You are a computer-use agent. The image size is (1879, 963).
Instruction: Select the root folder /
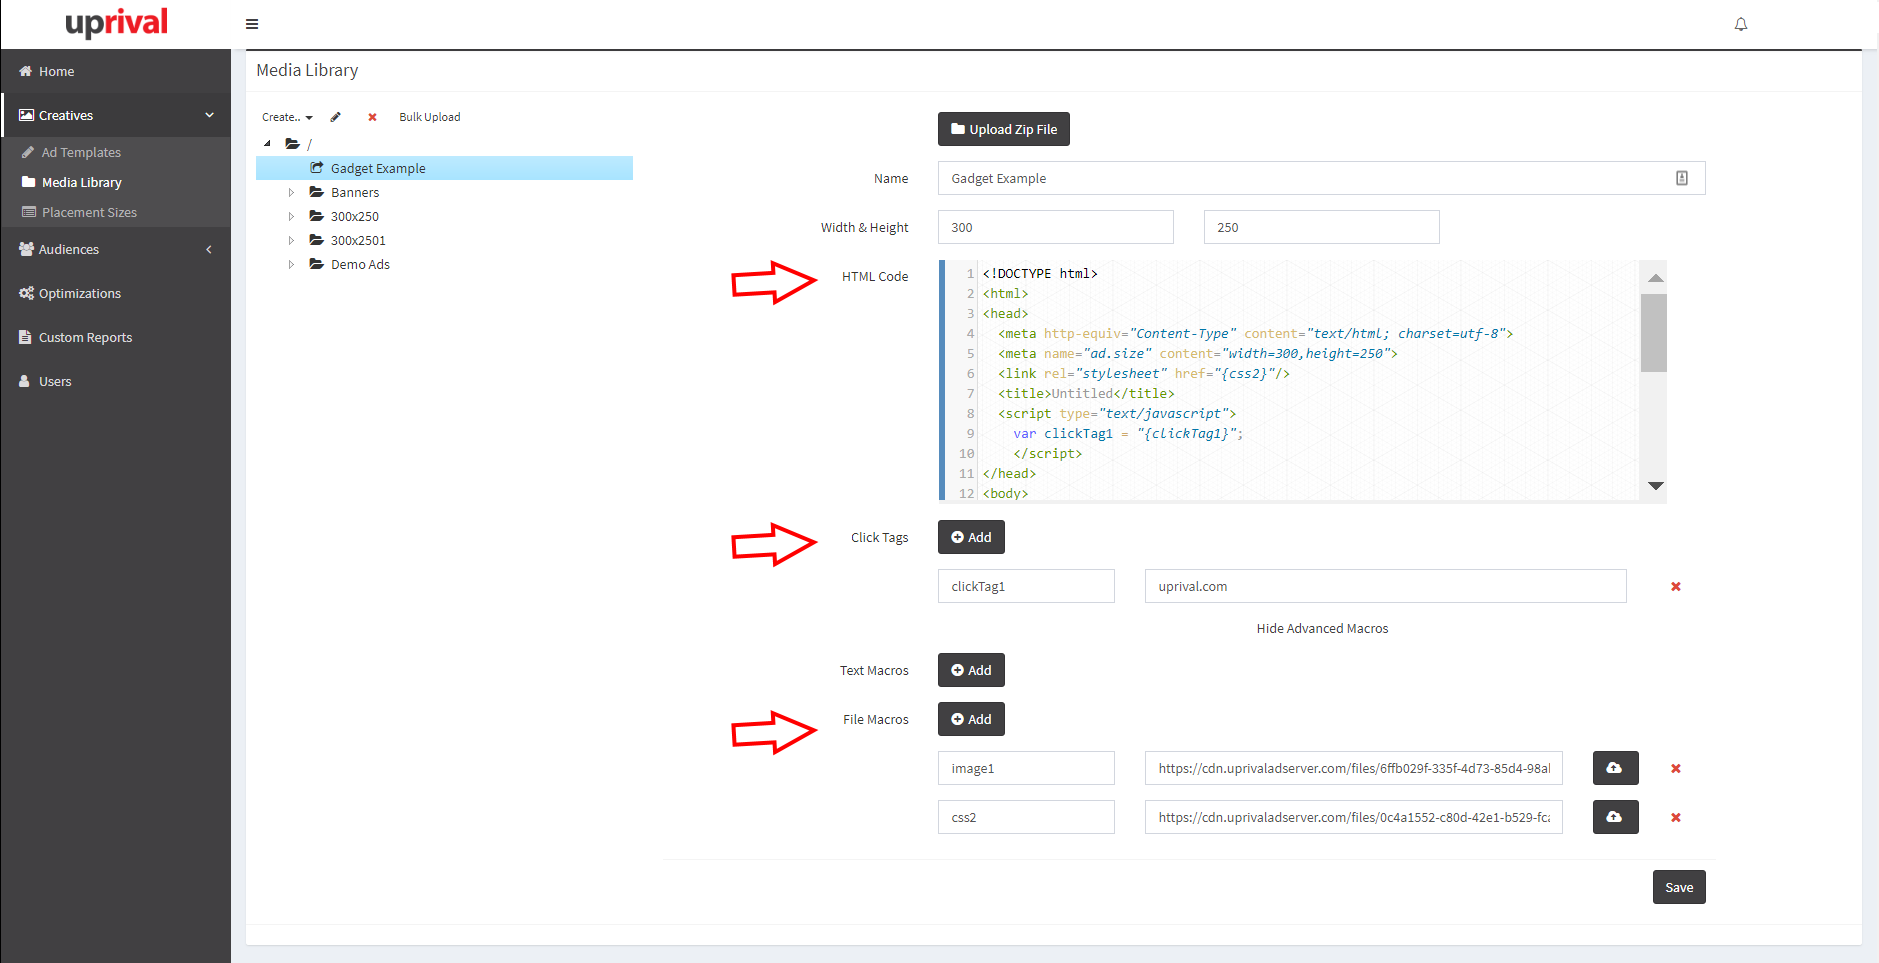coord(299,144)
